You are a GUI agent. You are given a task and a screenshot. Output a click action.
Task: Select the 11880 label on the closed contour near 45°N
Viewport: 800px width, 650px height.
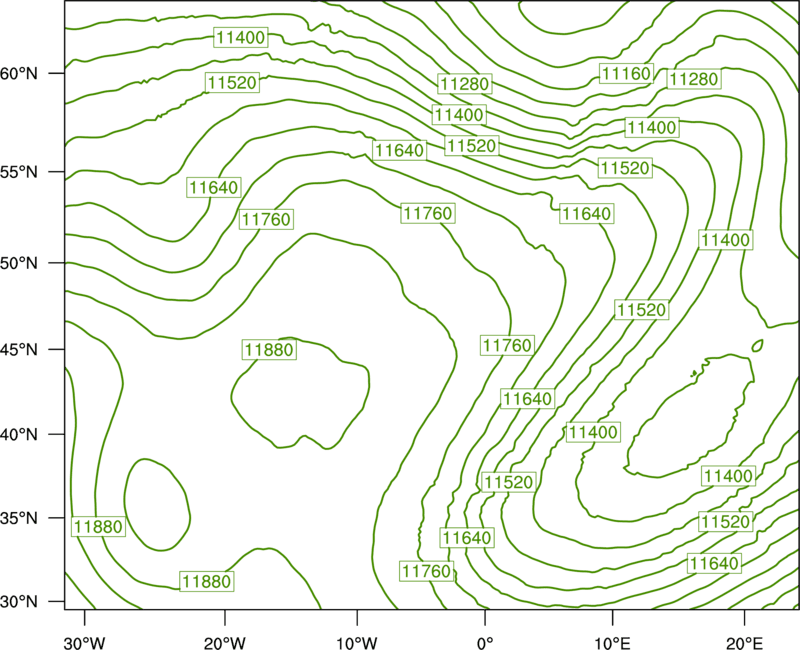(x=269, y=349)
